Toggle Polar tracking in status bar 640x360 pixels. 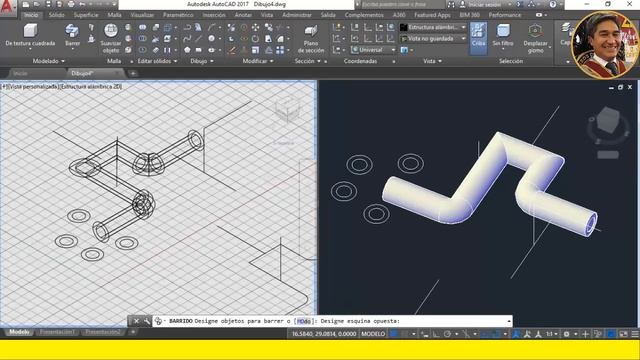tap(447, 334)
